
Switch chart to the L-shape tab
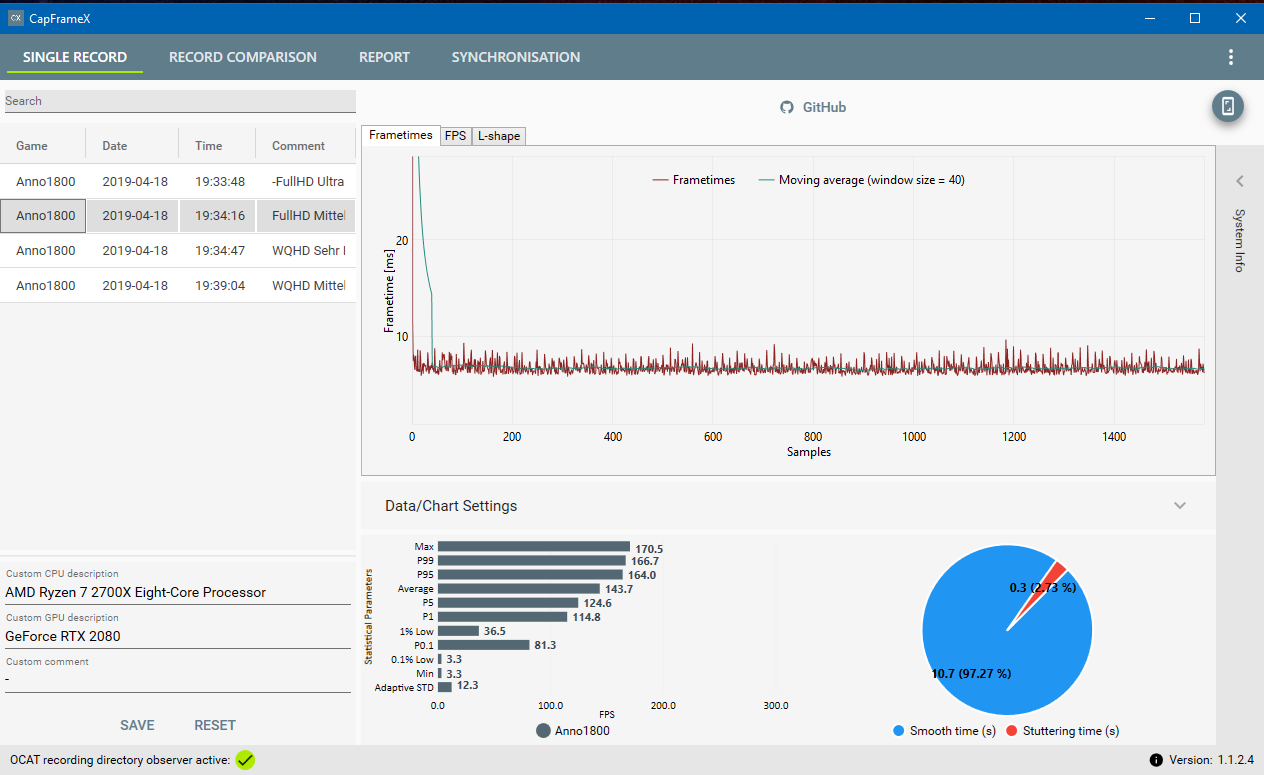[x=498, y=136]
